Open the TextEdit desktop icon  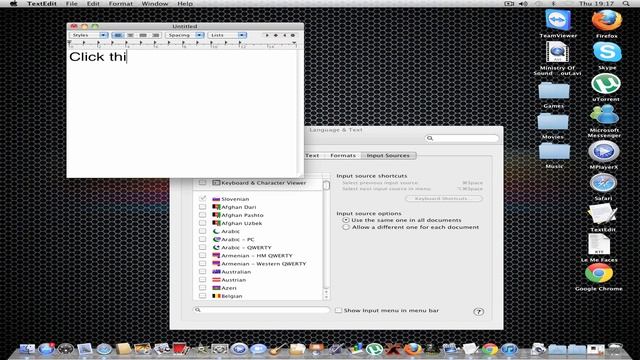pyautogui.click(x=602, y=214)
